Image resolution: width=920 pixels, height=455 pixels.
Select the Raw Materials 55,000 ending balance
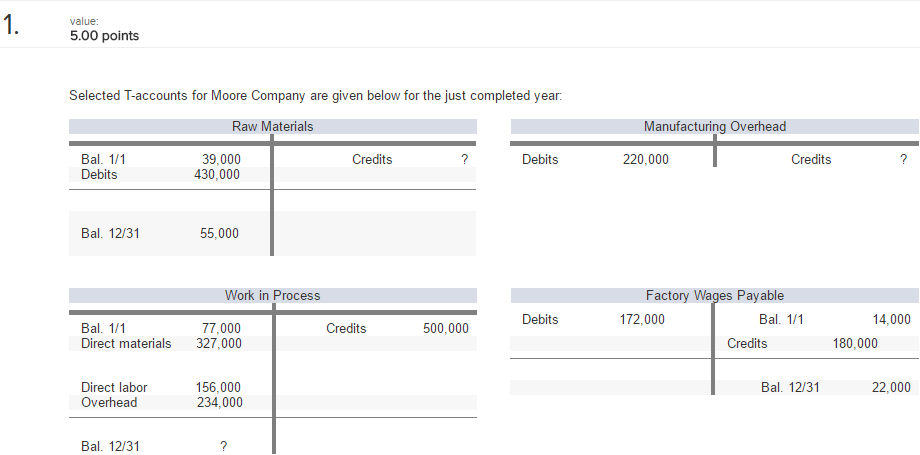tap(220, 233)
